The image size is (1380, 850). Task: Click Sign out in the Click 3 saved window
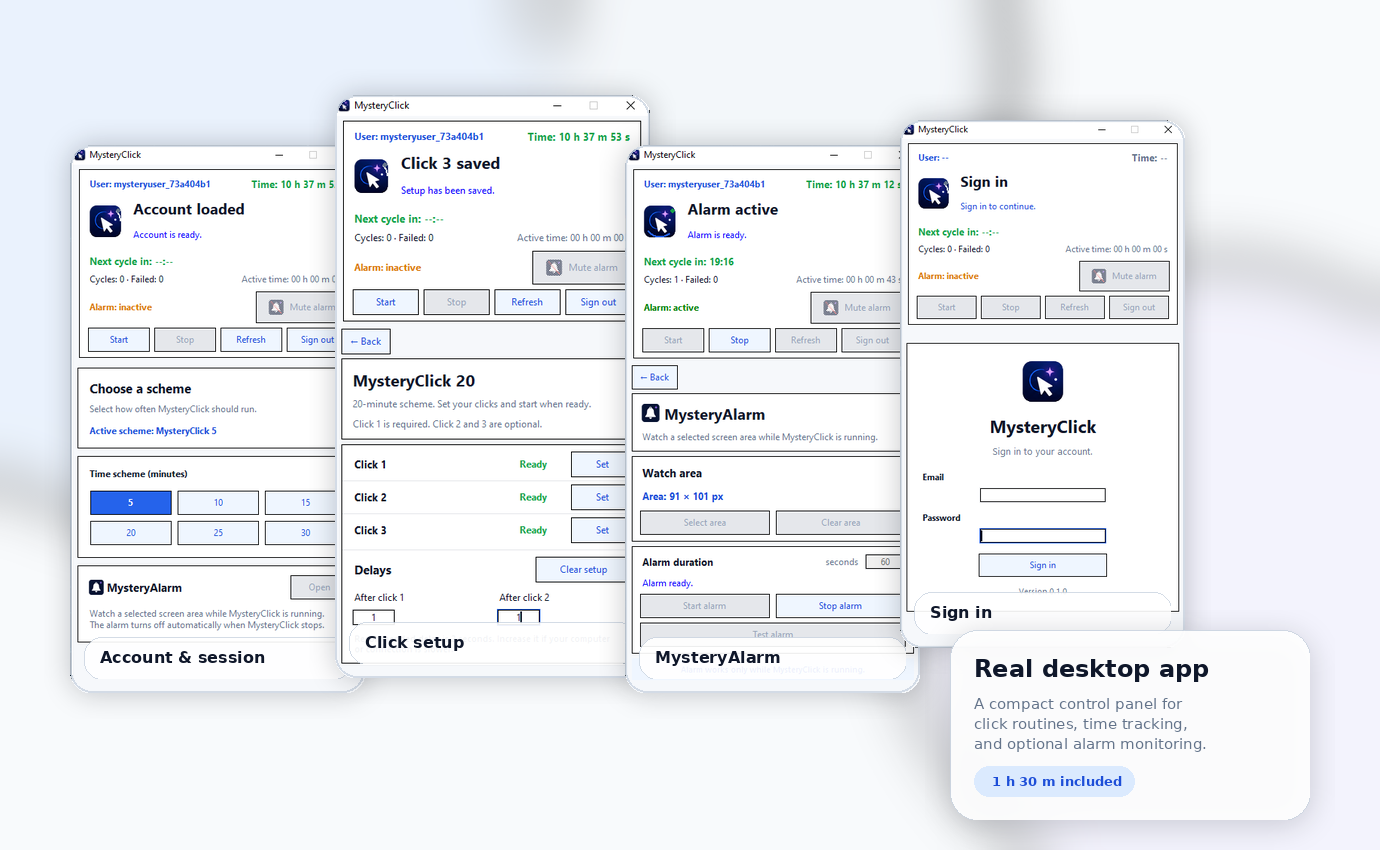[x=597, y=302]
